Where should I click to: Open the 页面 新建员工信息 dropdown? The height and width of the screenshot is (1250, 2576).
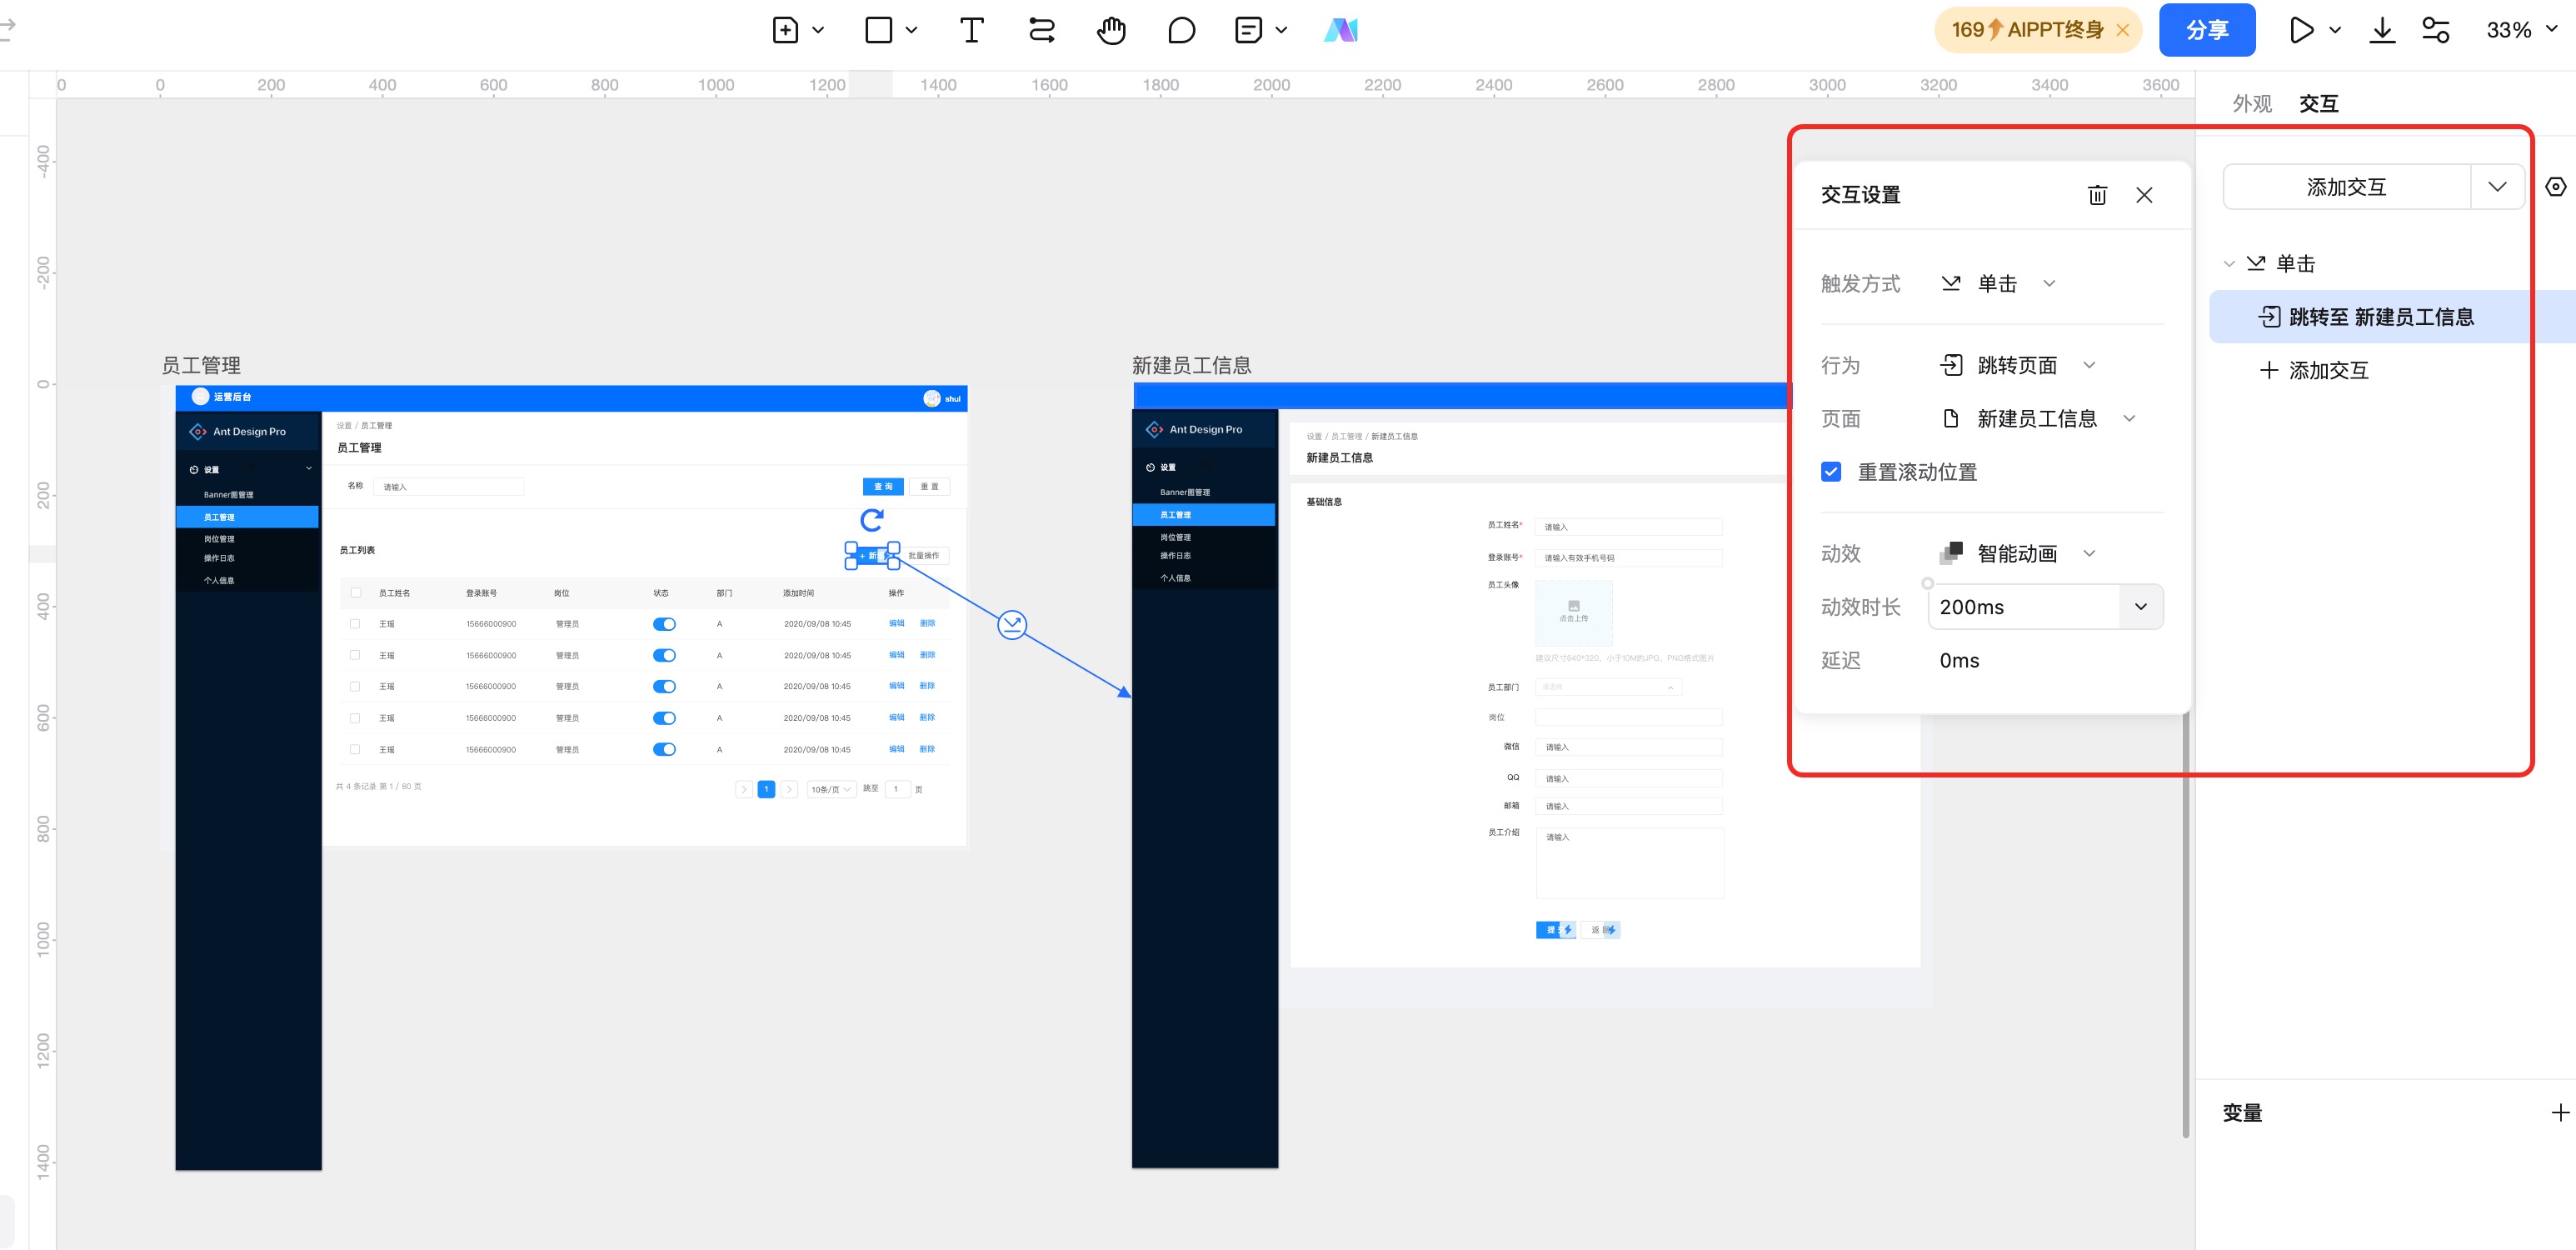pos(2038,419)
